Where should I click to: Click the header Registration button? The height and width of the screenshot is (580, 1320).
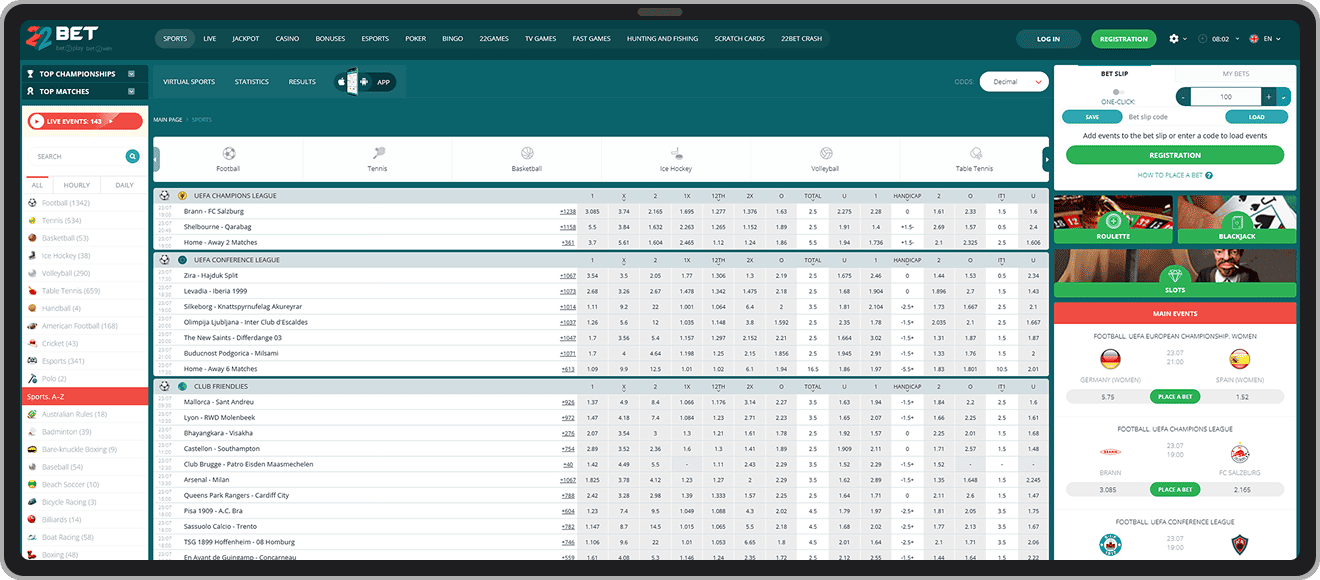point(1124,39)
